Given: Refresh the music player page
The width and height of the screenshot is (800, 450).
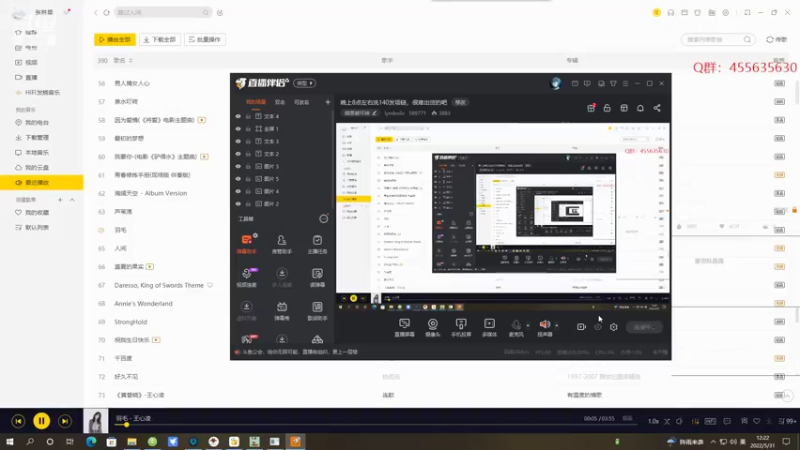Looking at the screenshot, I should (106, 13).
